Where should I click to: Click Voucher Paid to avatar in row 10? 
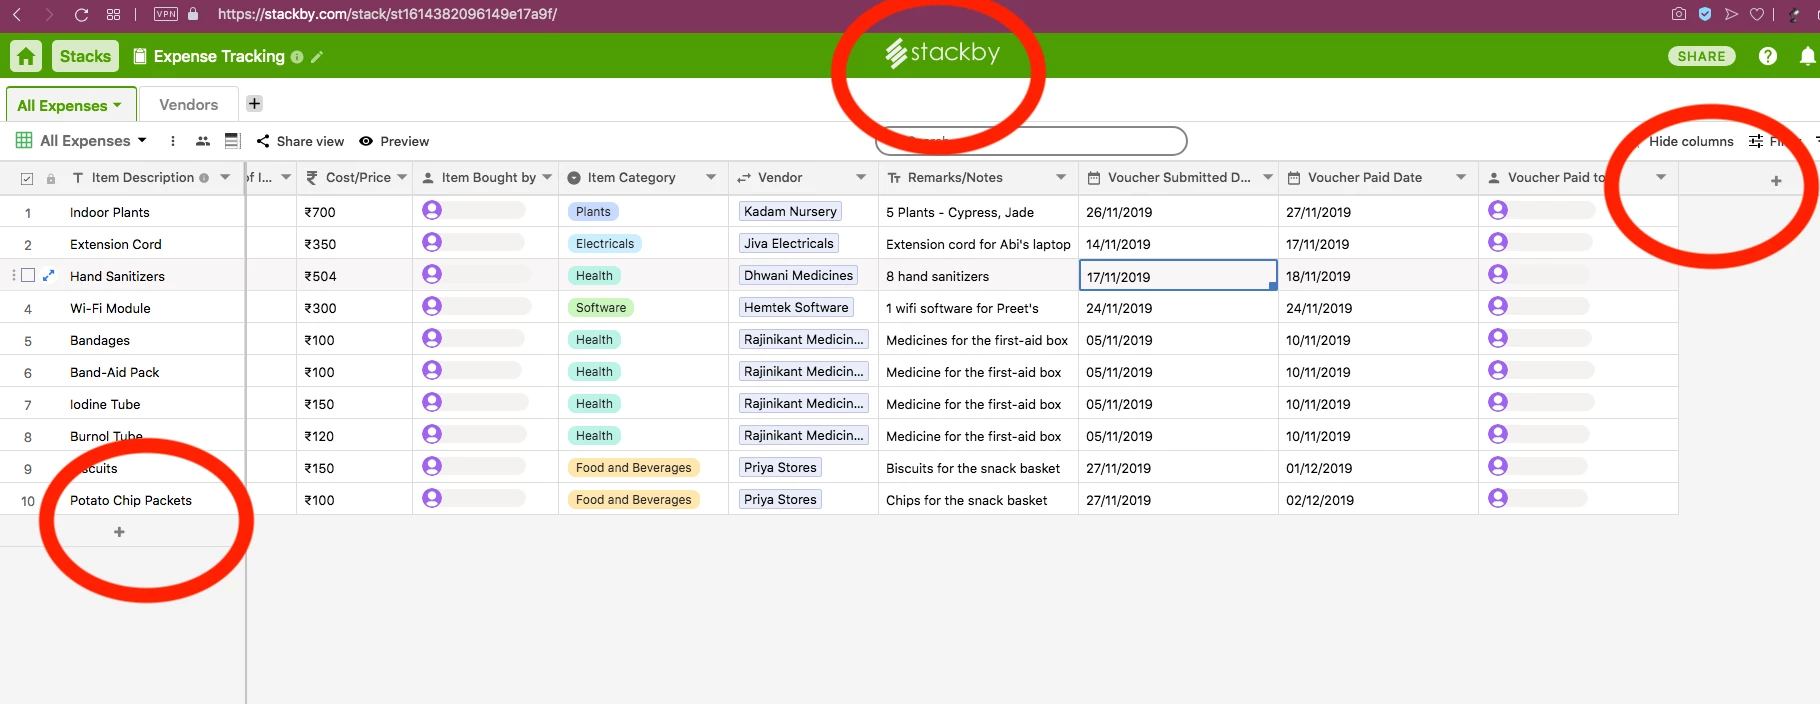pos(1498,498)
